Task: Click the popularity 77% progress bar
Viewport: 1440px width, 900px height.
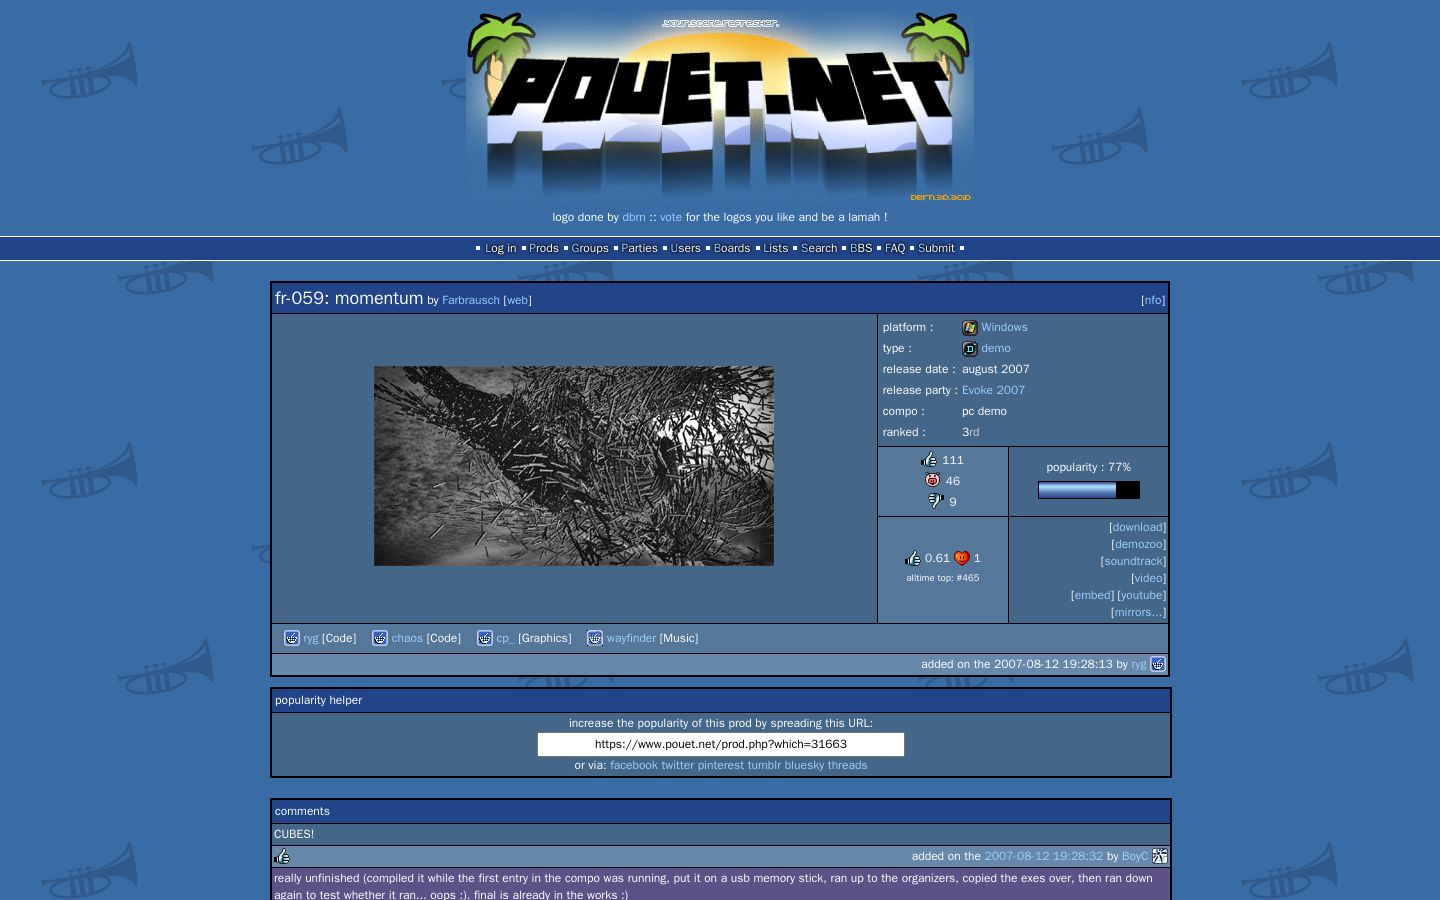Action: pyautogui.click(x=1089, y=490)
